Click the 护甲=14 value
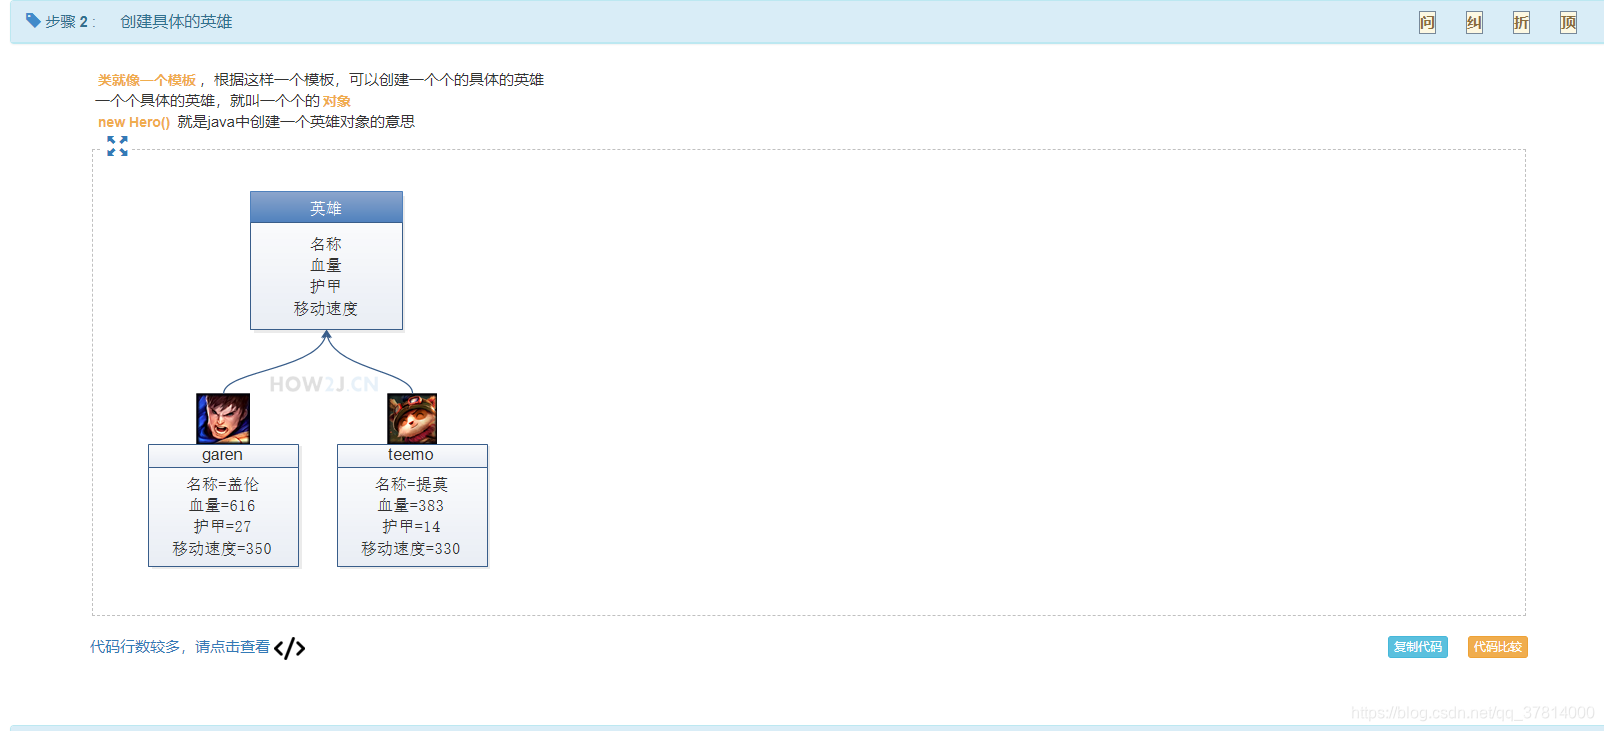Viewport: 1604px width, 731px height. [411, 527]
